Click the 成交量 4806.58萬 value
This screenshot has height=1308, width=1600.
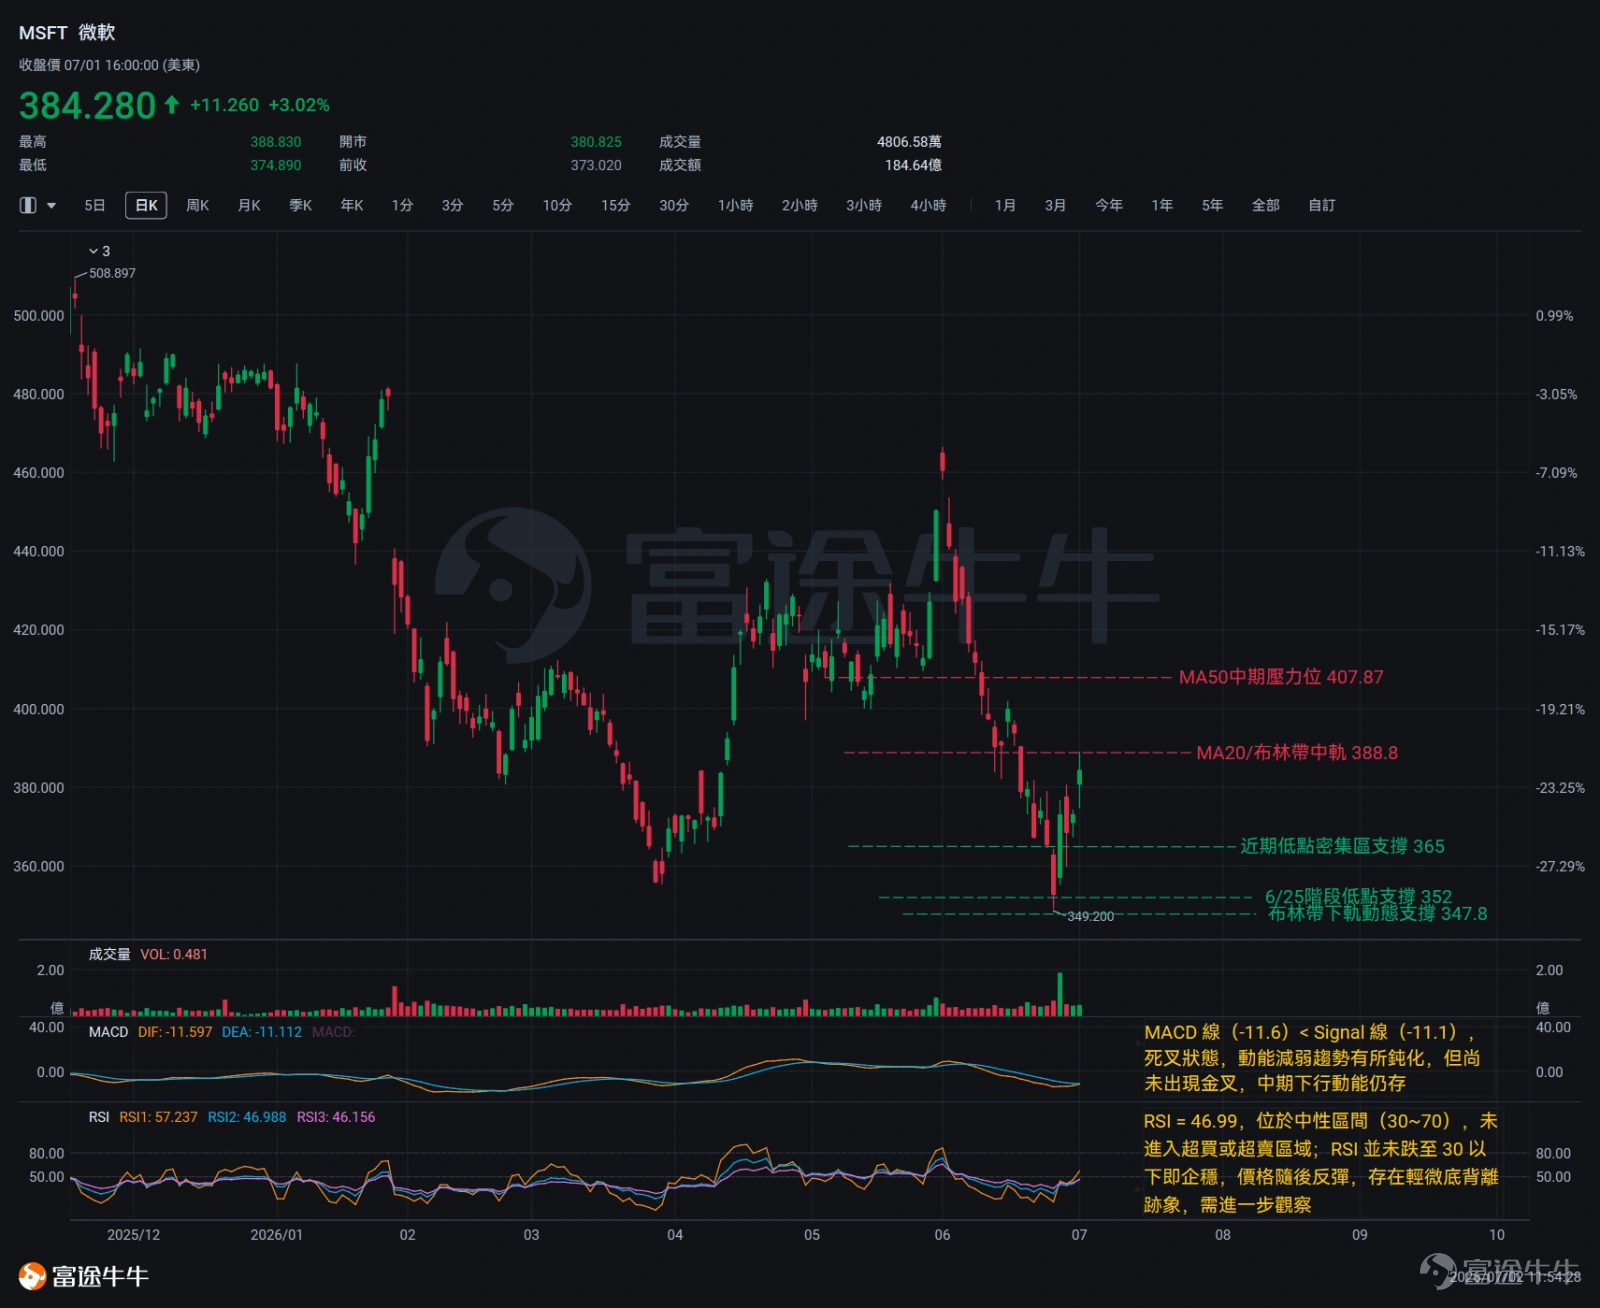tap(909, 142)
